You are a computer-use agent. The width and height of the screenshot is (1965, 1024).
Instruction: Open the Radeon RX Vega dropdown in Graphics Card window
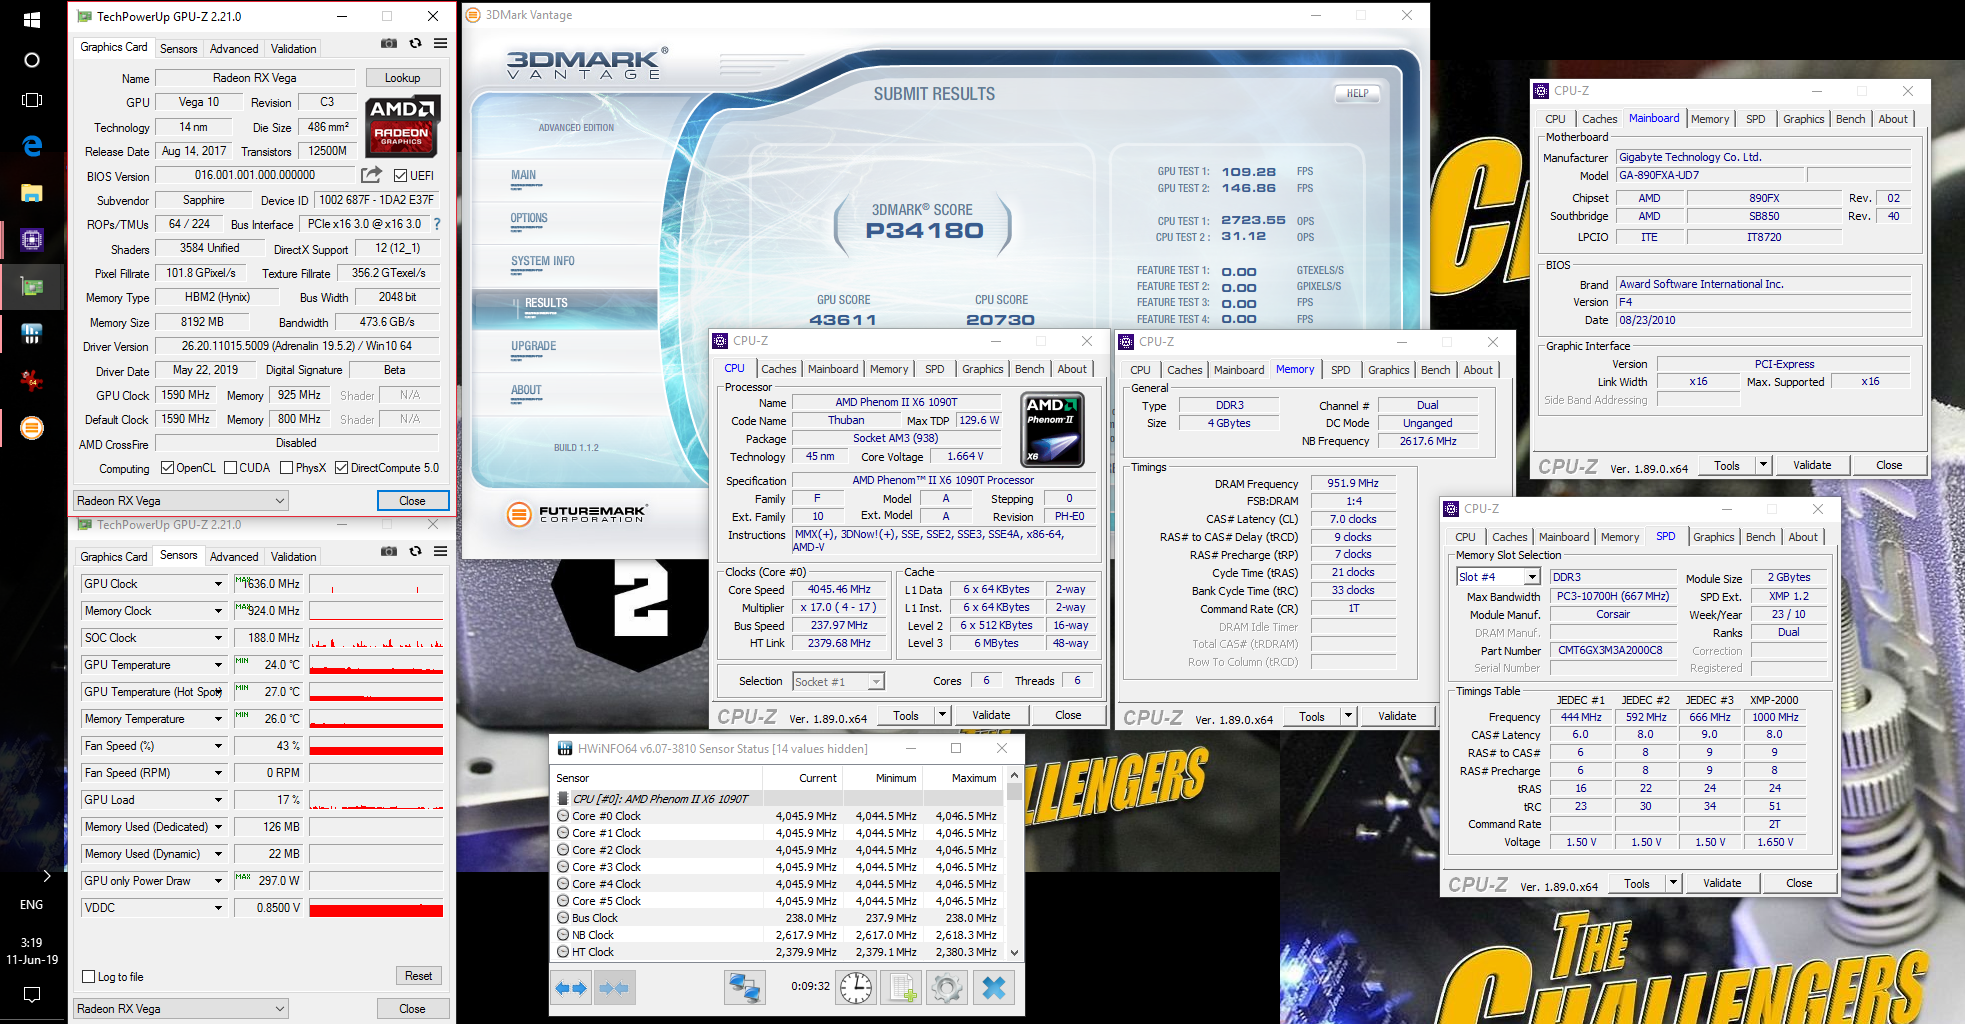coord(181,500)
